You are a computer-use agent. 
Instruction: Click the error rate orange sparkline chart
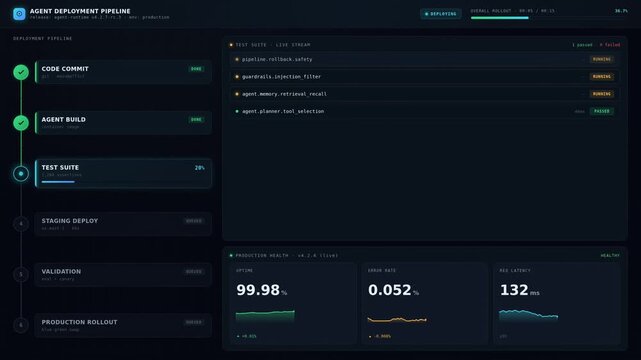[397, 320]
